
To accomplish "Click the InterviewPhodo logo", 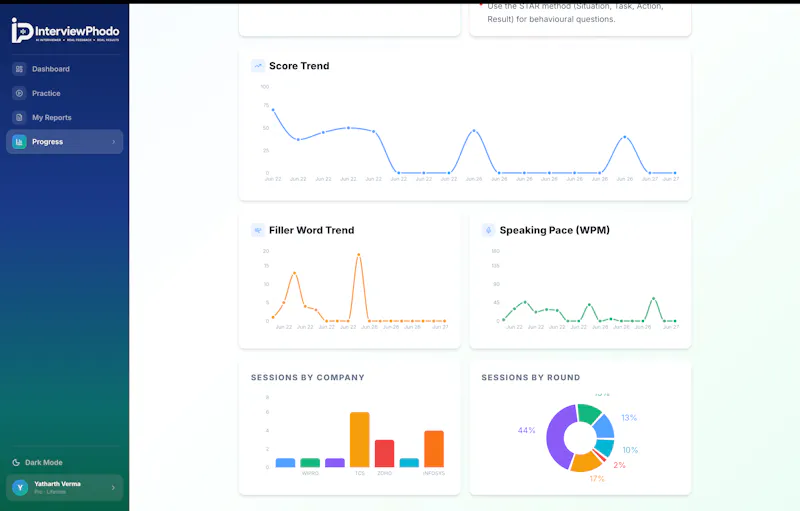I will tap(65, 31).
